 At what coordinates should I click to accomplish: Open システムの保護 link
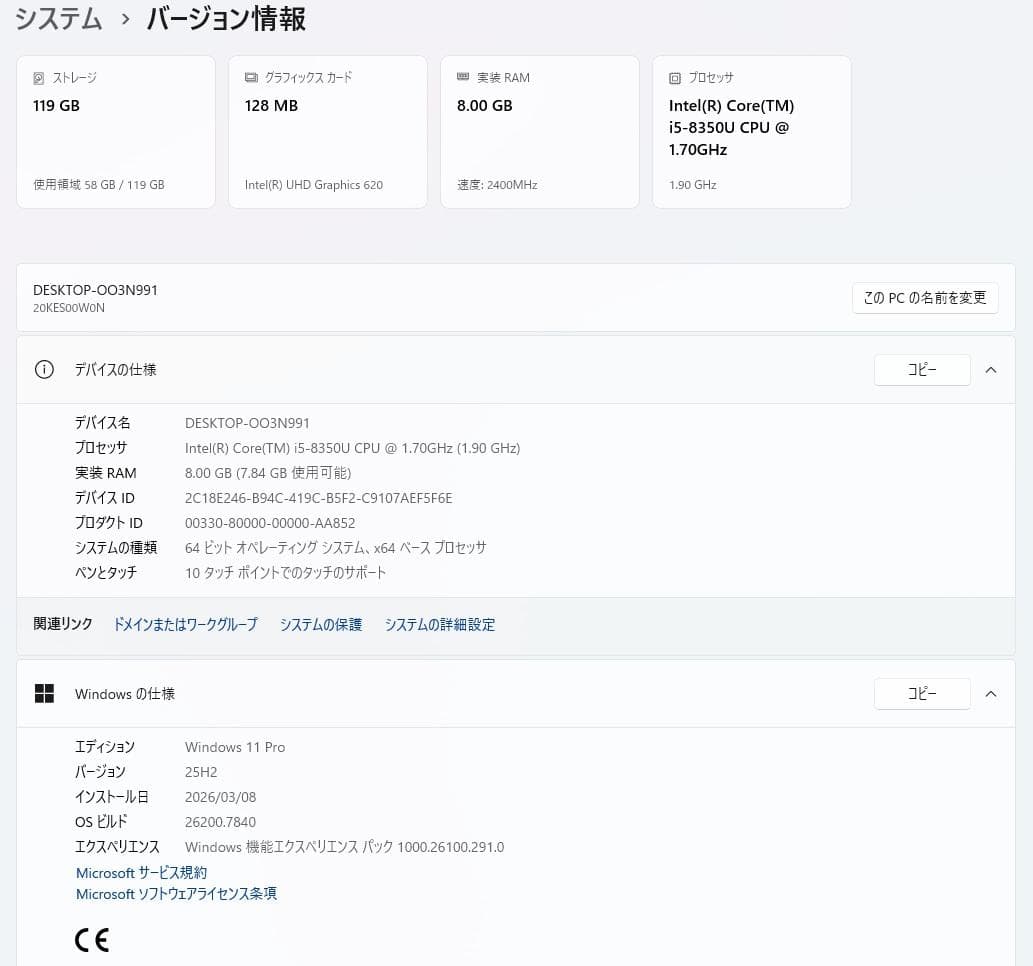pyautogui.click(x=321, y=625)
